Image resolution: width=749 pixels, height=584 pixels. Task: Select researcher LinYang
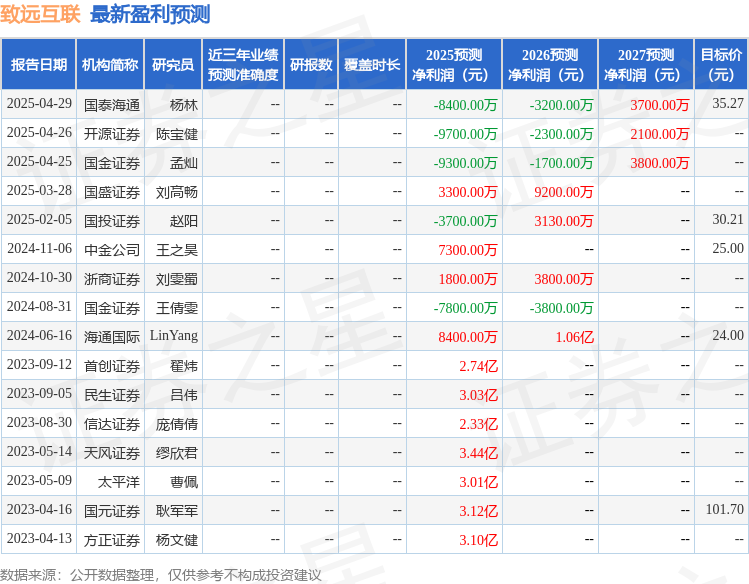(174, 336)
